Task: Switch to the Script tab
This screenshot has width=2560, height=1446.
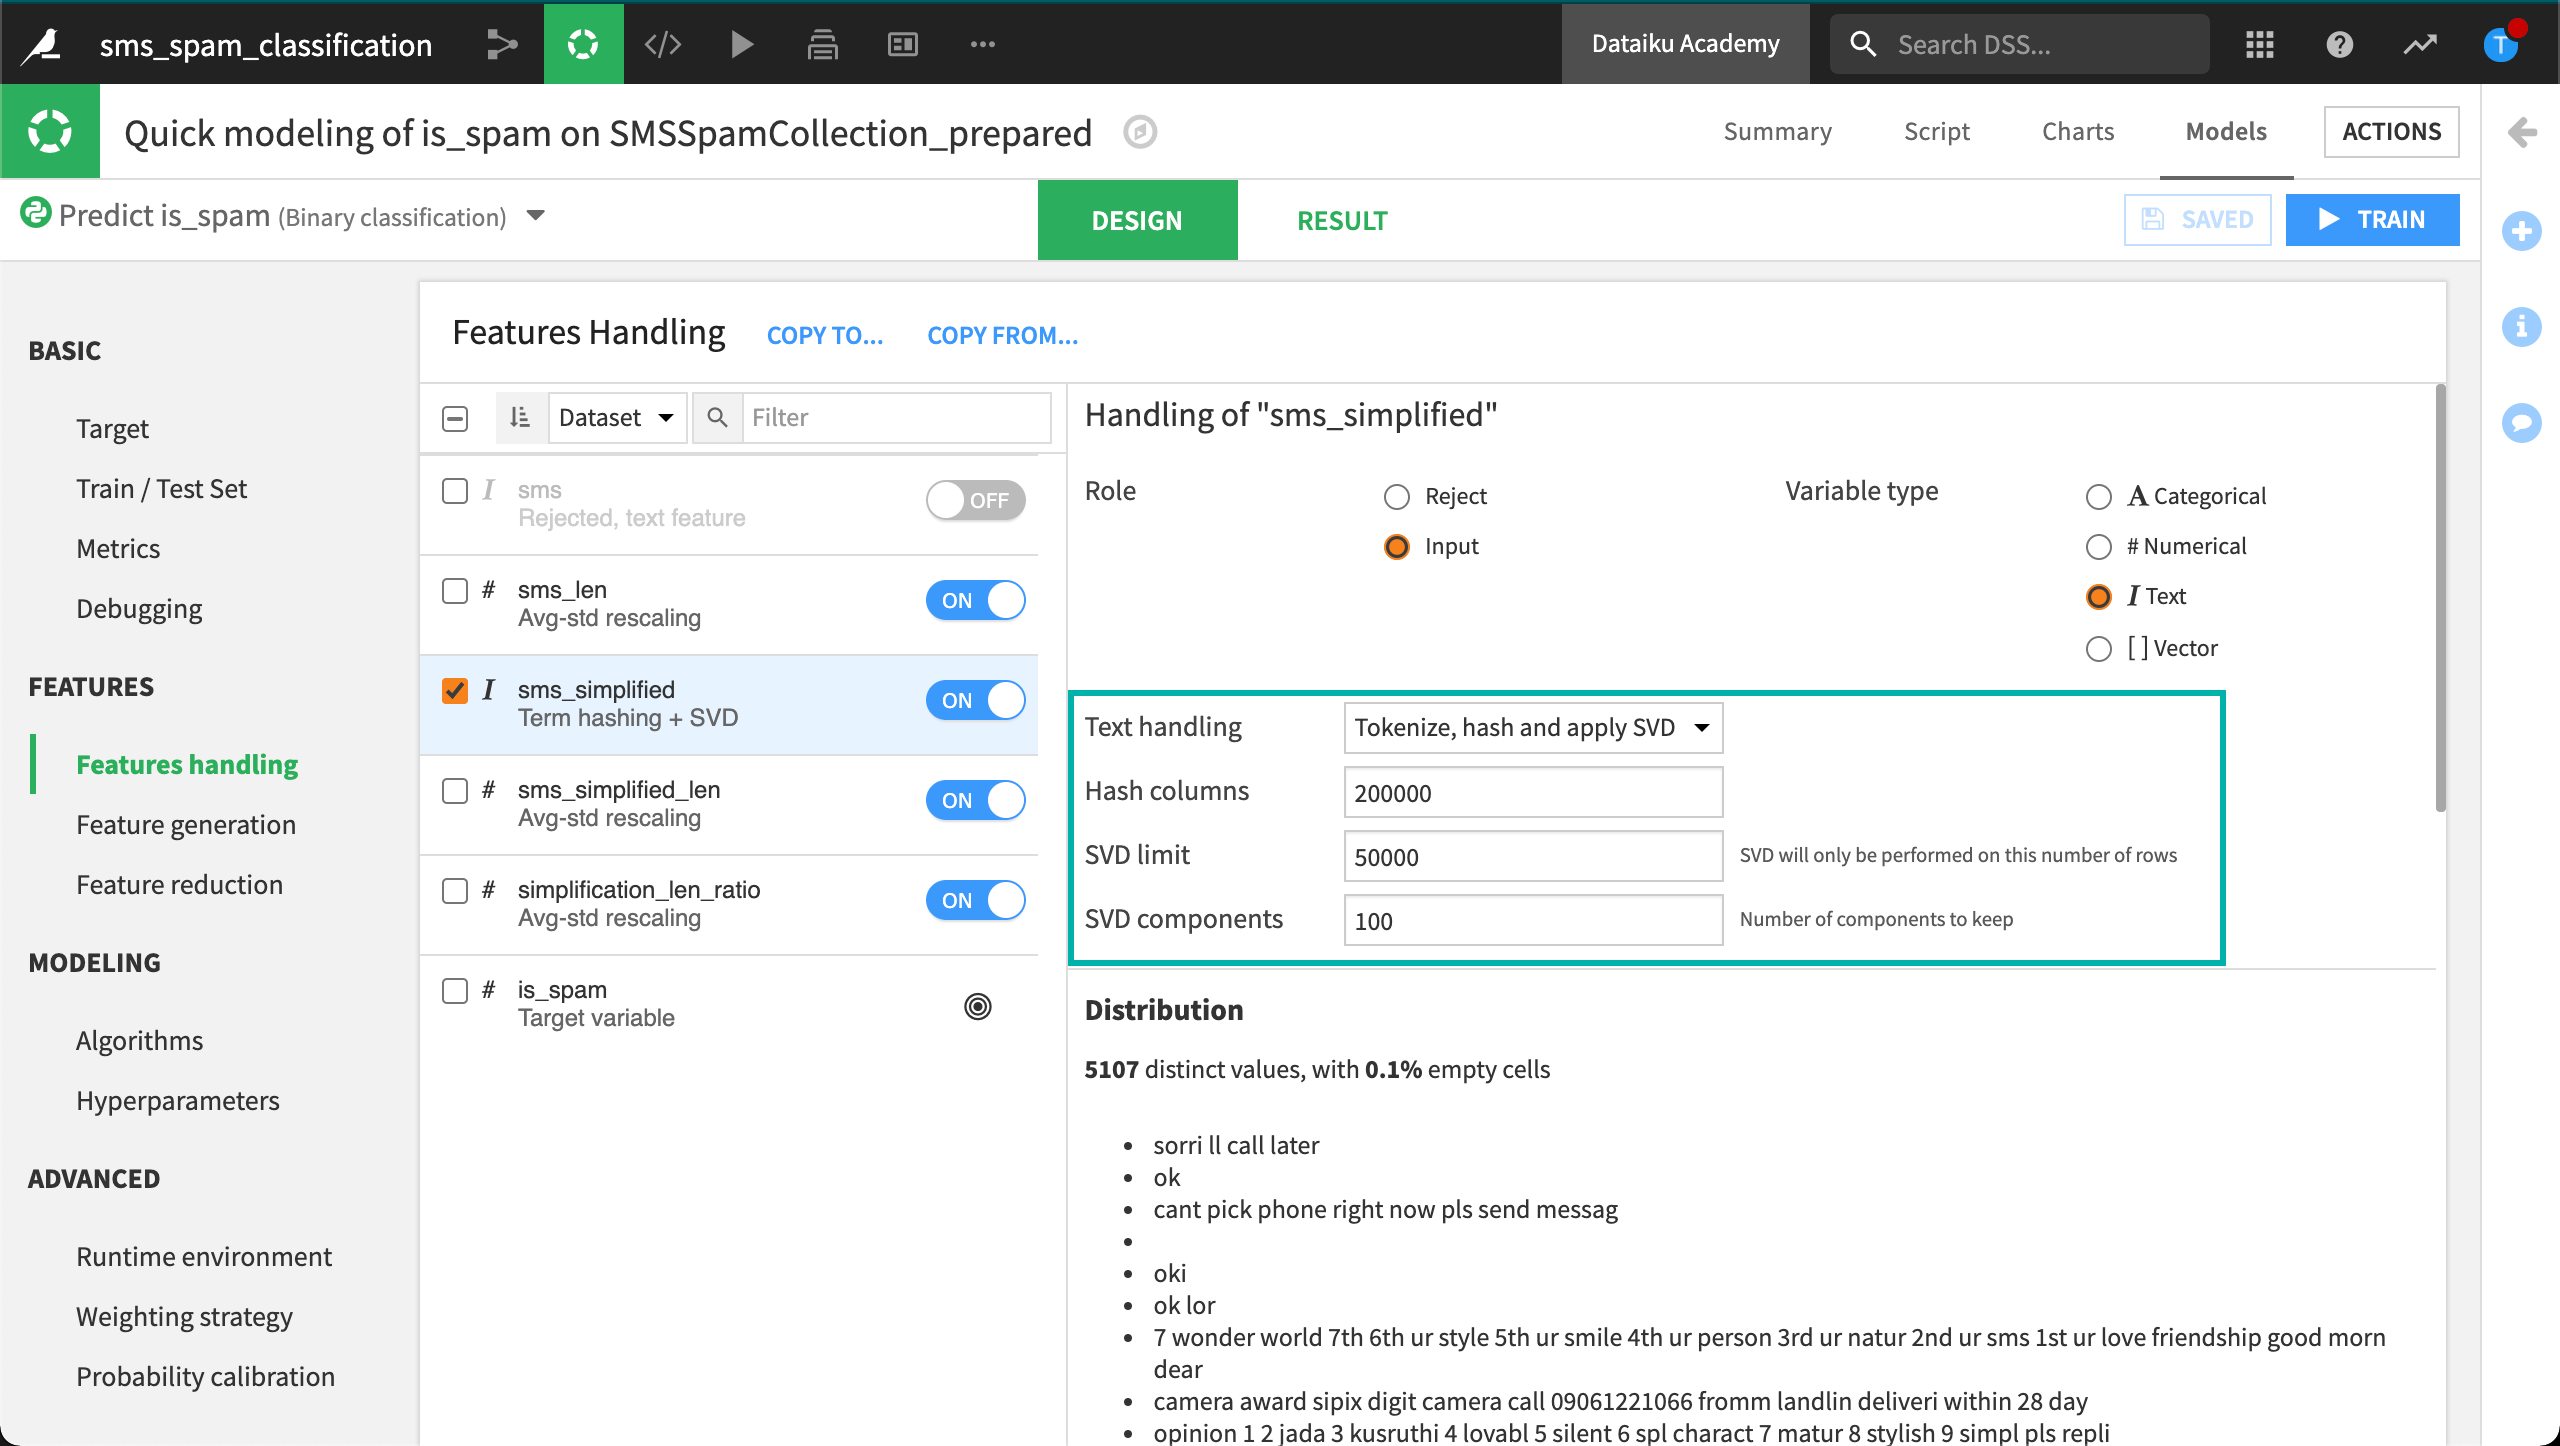Action: click(1937, 131)
